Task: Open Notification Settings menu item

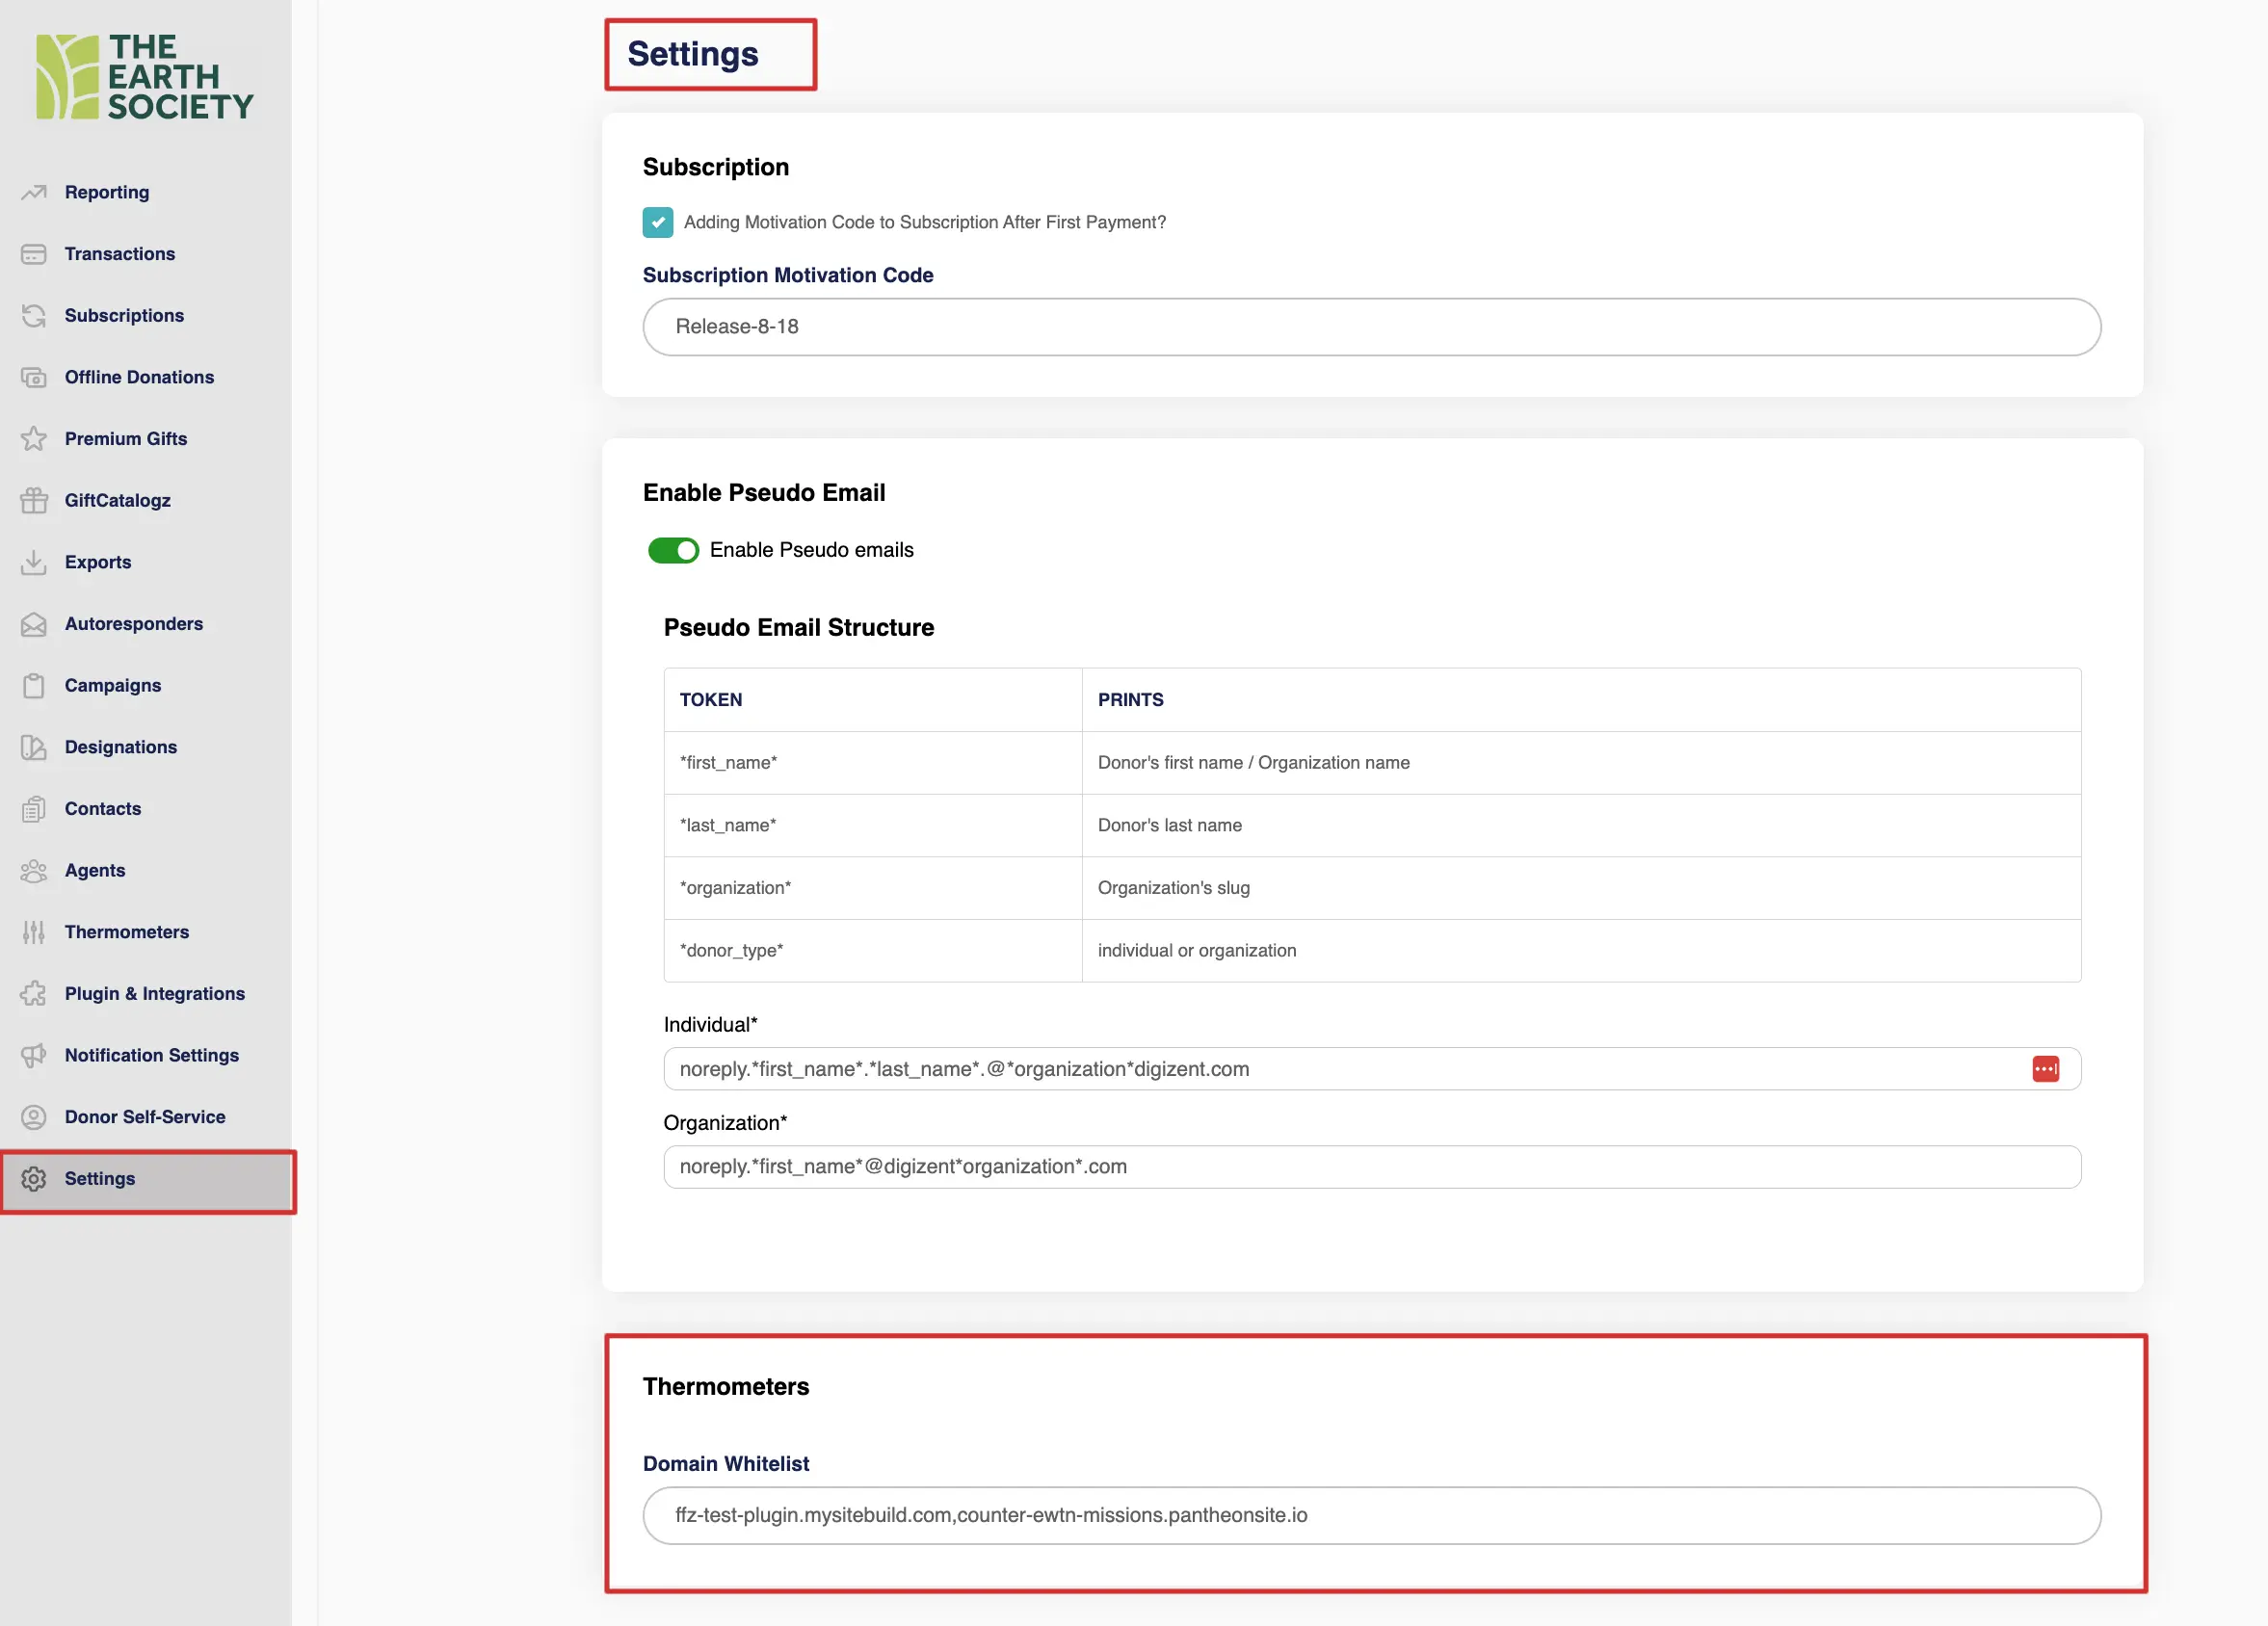Action: [151, 1055]
